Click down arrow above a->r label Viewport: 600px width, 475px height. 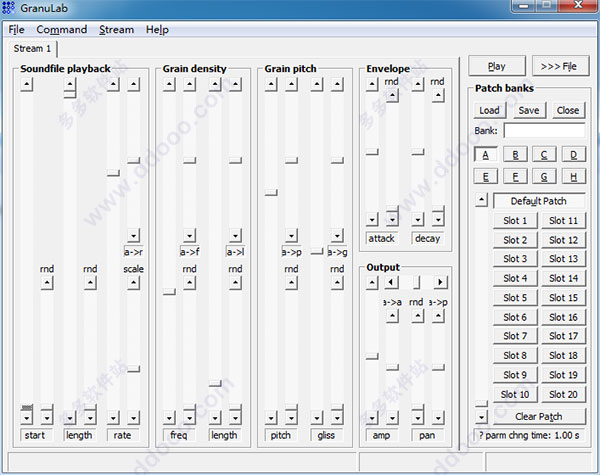(x=134, y=235)
